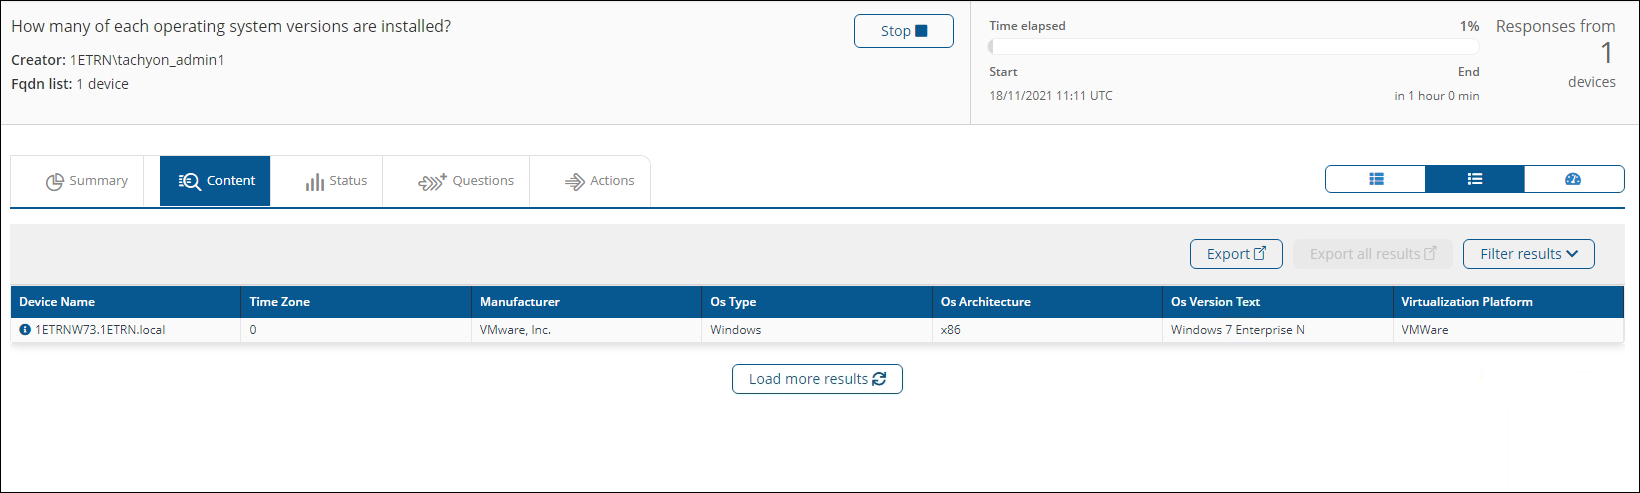This screenshot has width=1640, height=493.
Task: Sort by Os Version Text column
Action: 1215,302
